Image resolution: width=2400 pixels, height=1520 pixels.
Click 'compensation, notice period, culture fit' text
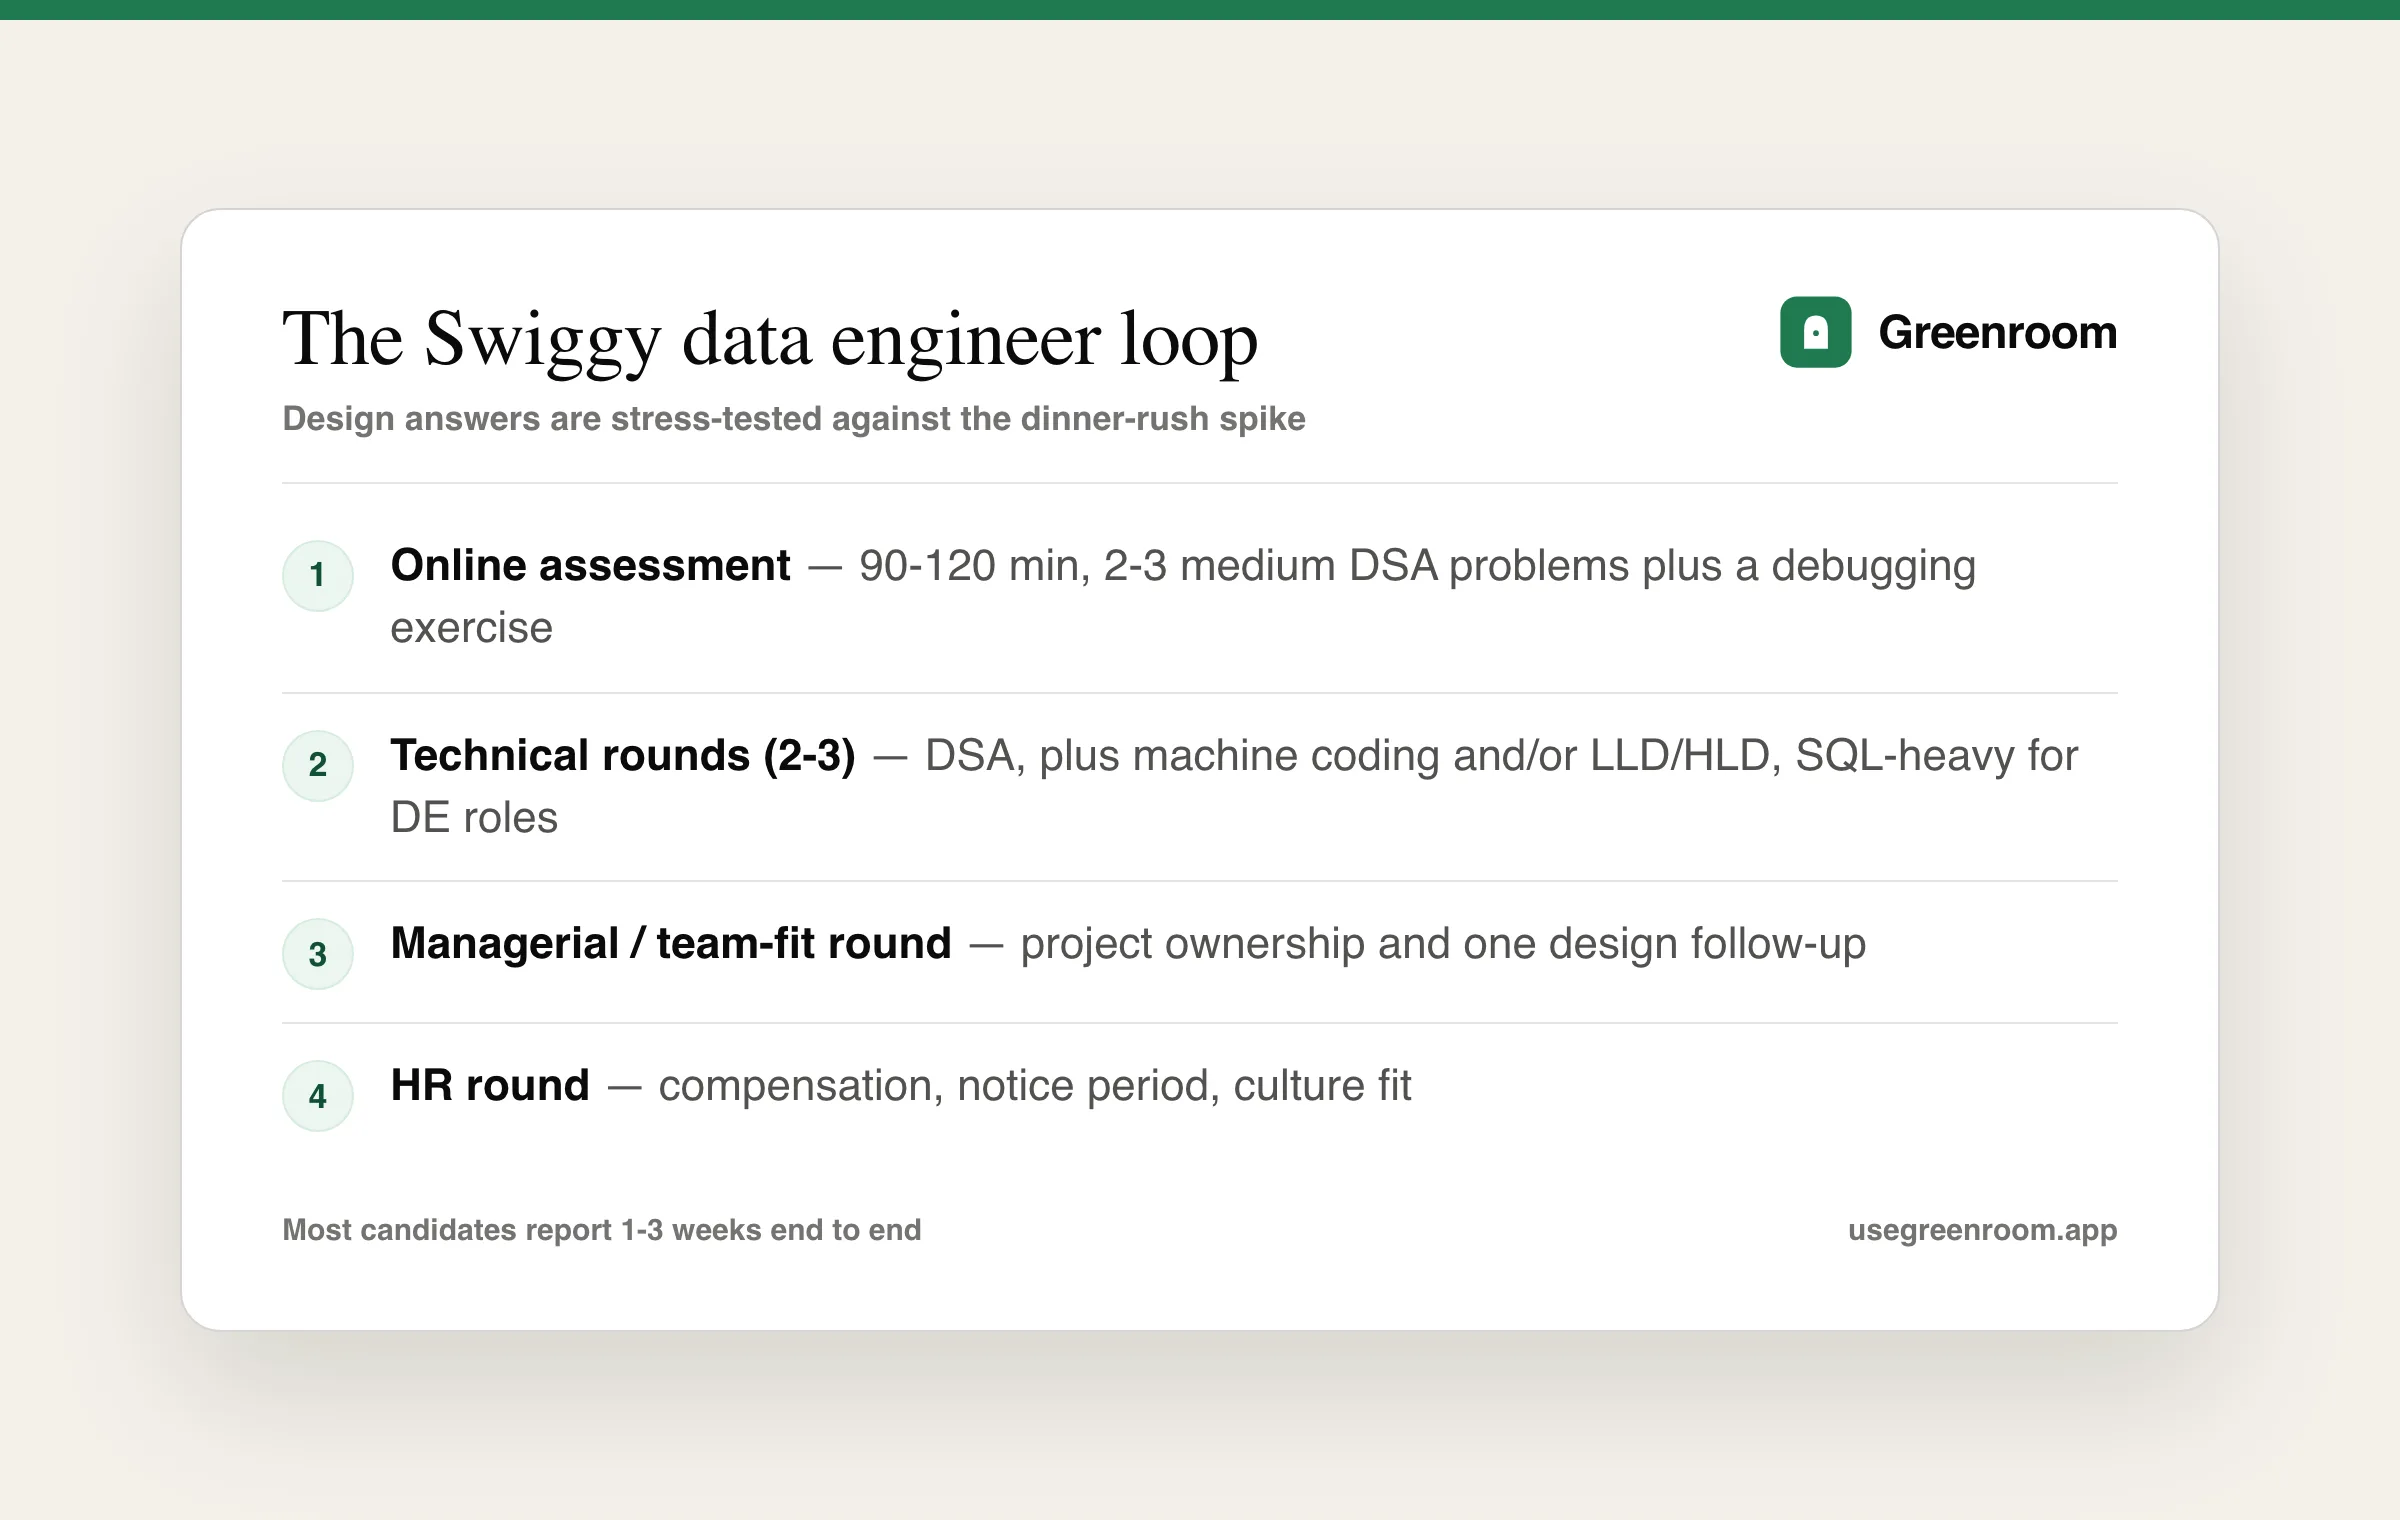click(x=1035, y=1087)
